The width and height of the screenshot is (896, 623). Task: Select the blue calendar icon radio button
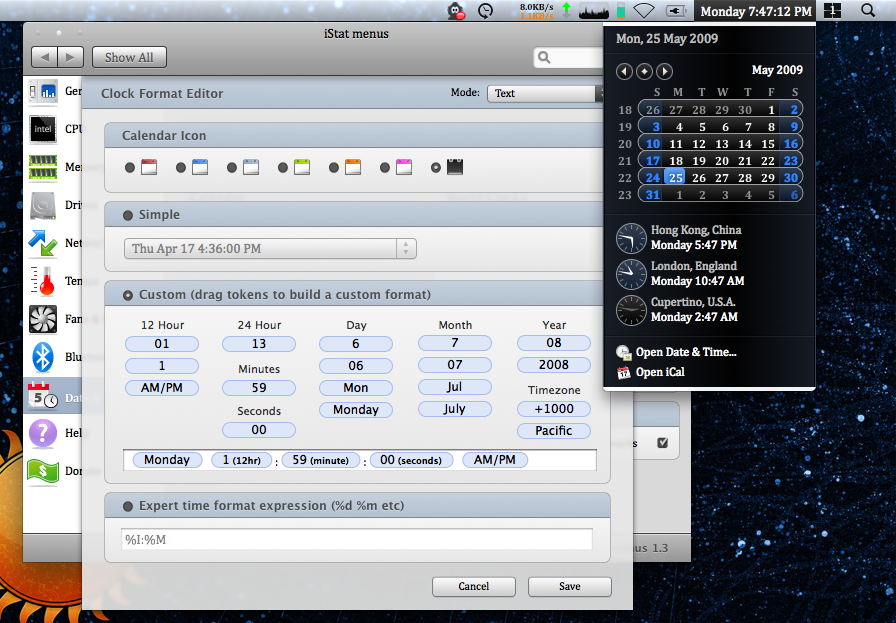coord(181,167)
